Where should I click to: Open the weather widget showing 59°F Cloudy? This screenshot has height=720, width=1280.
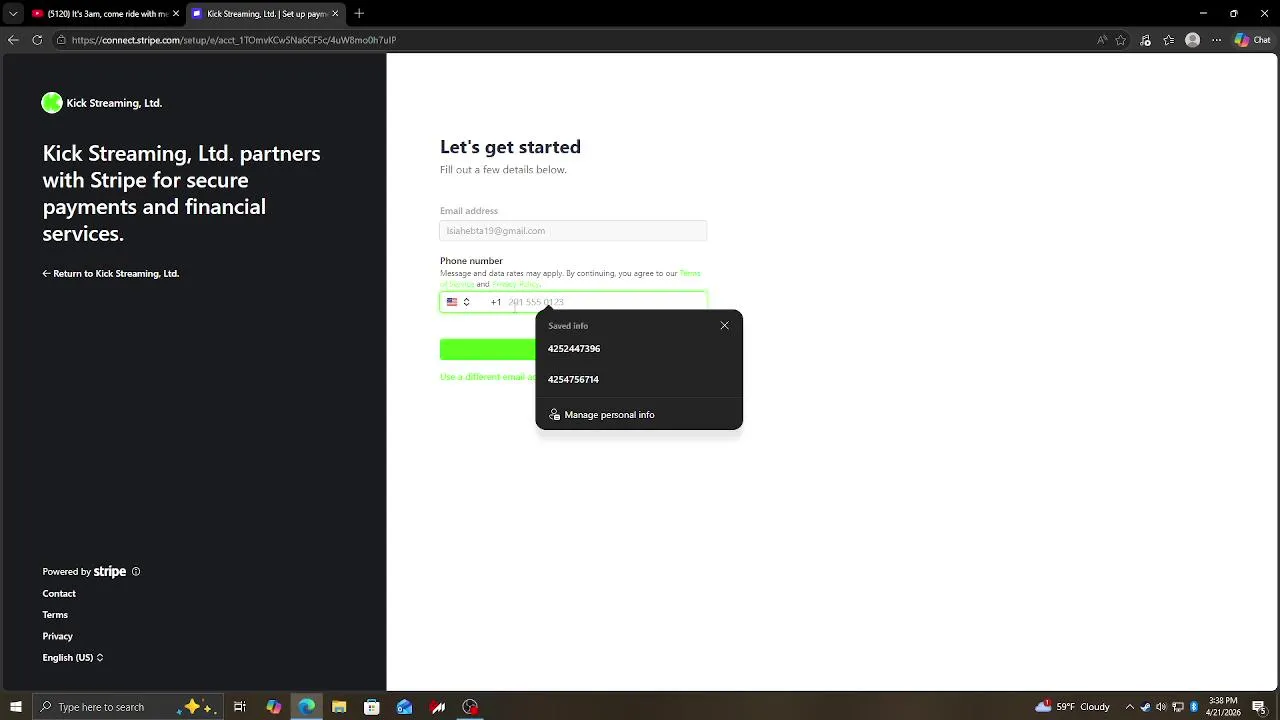point(1072,707)
